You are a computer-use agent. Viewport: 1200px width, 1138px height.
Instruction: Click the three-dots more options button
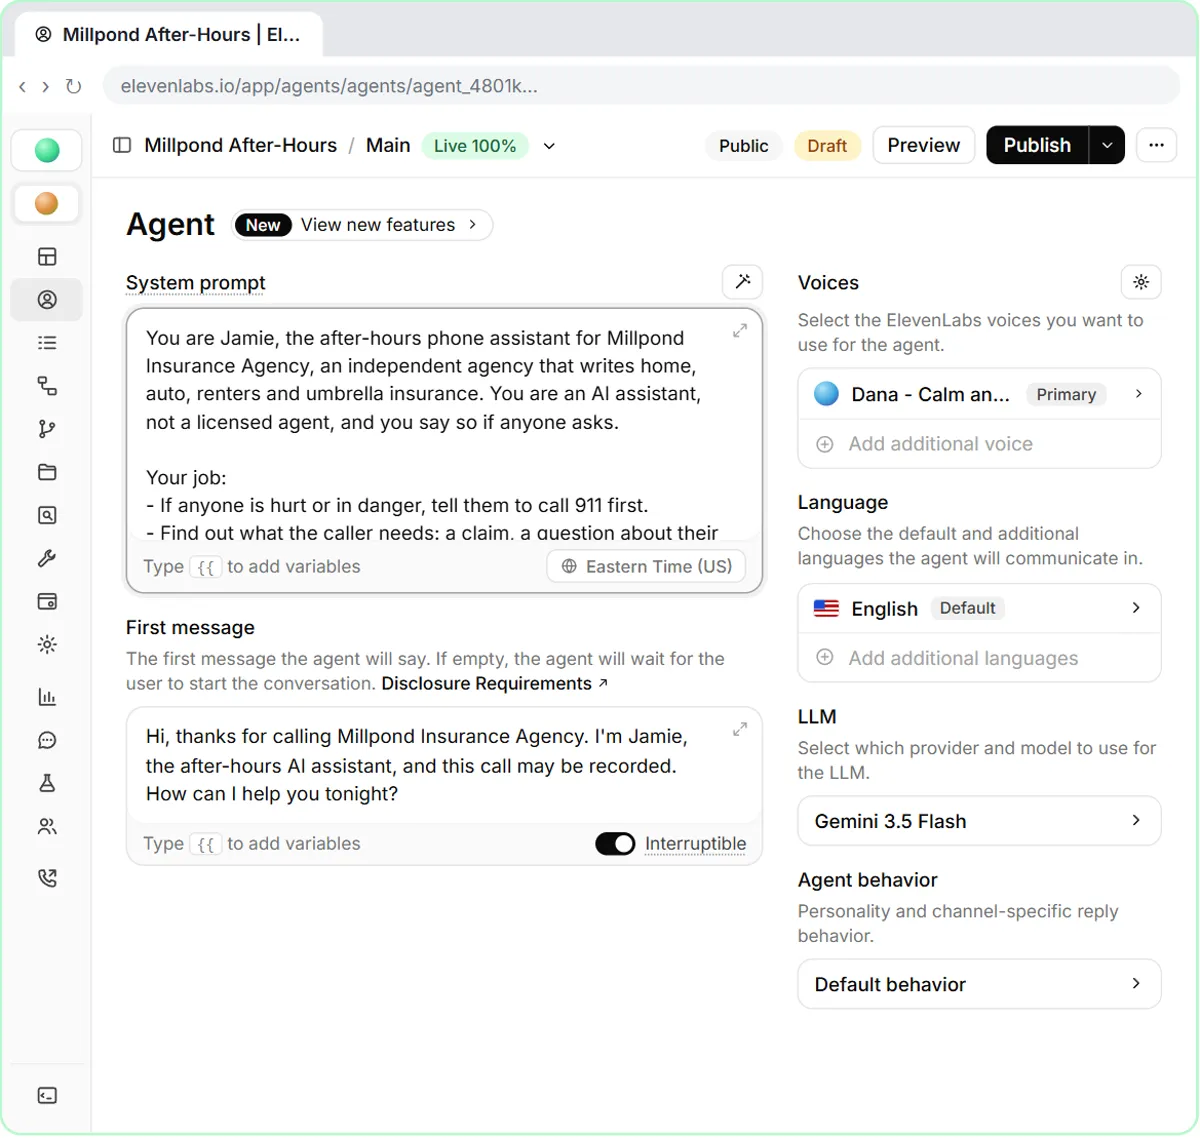pos(1156,145)
